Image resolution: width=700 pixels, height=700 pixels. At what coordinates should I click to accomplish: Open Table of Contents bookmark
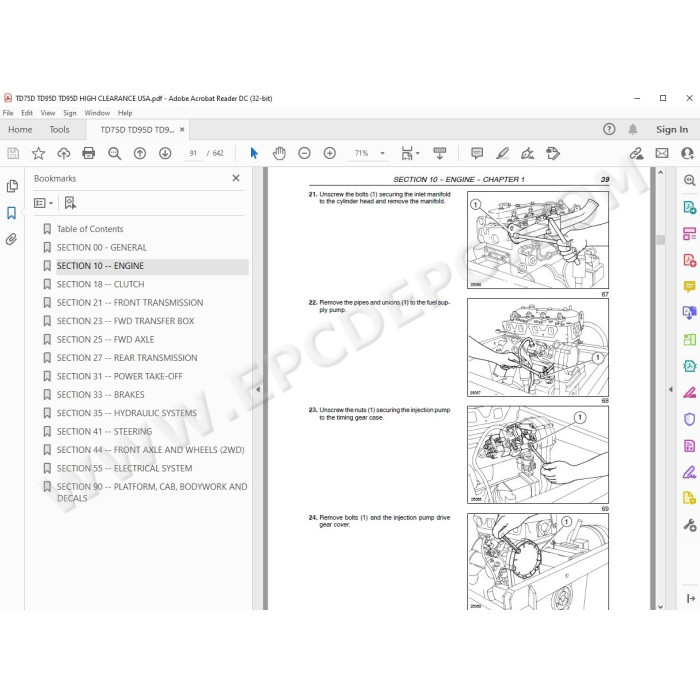coord(90,229)
